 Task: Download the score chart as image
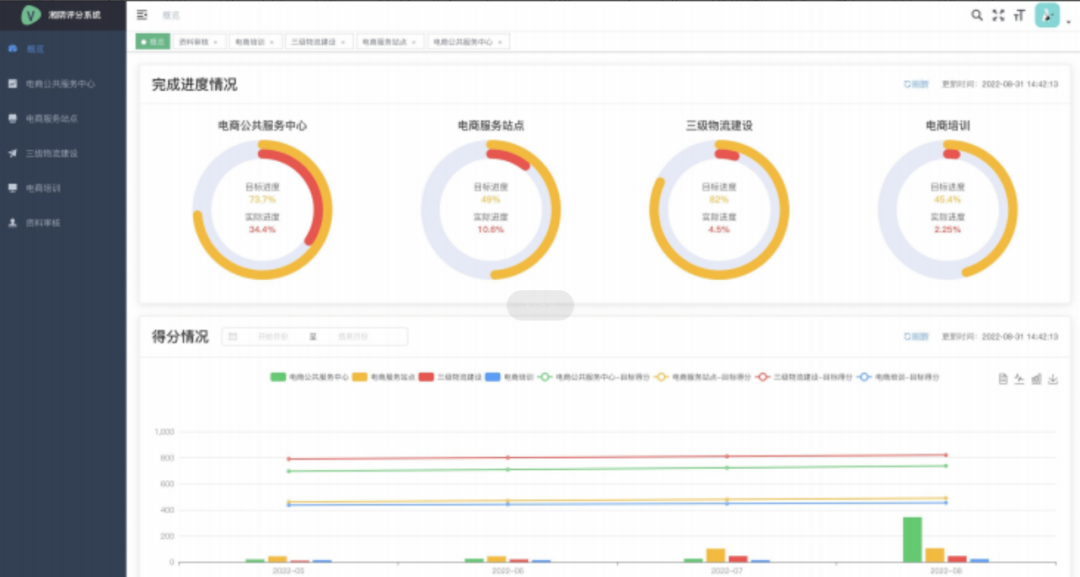click(1053, 379)
